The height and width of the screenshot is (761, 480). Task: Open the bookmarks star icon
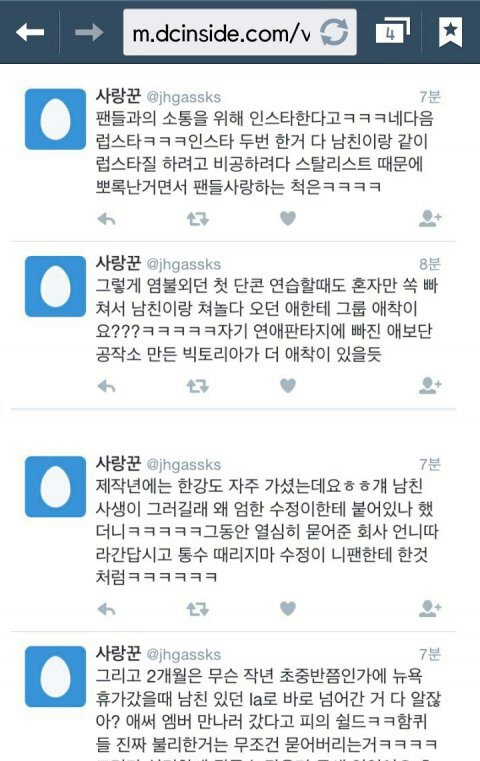[450, 32]
